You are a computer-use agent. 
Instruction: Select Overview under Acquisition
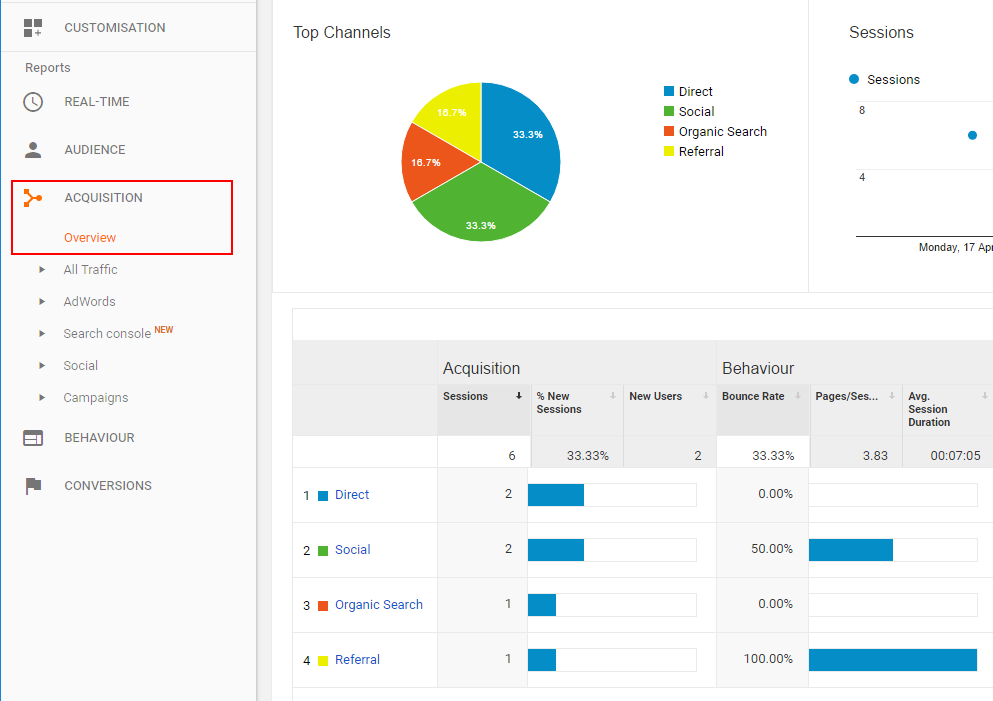pos(90,238)
